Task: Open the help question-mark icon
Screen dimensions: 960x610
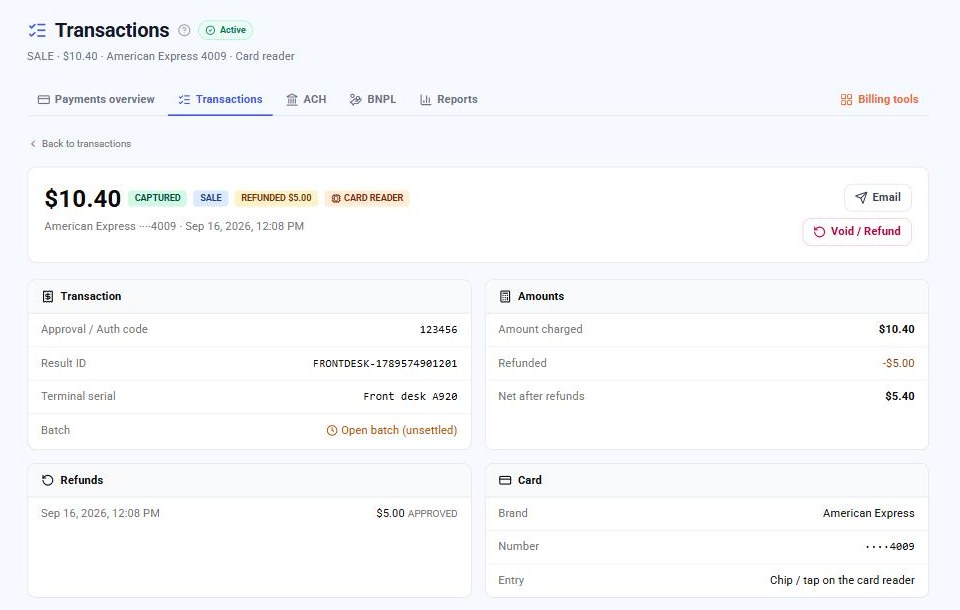Action: click(184, 30)
